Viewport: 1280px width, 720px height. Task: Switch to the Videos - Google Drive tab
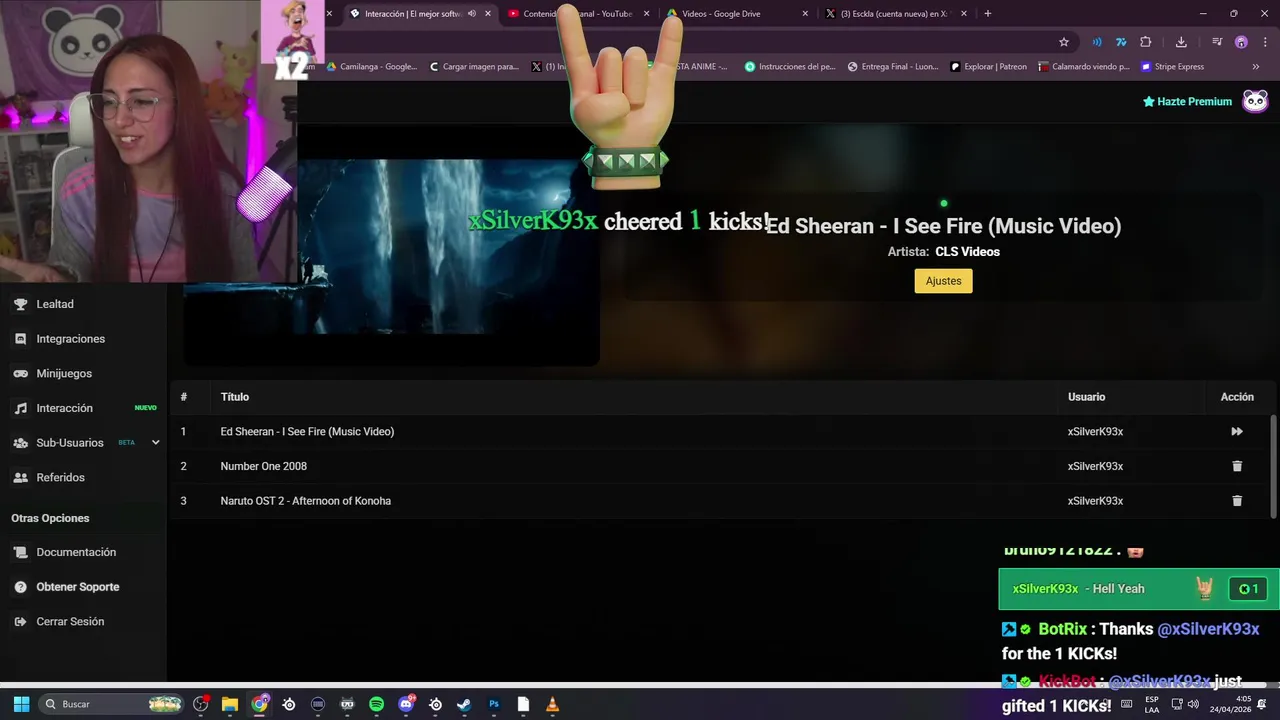coord(735,14)
